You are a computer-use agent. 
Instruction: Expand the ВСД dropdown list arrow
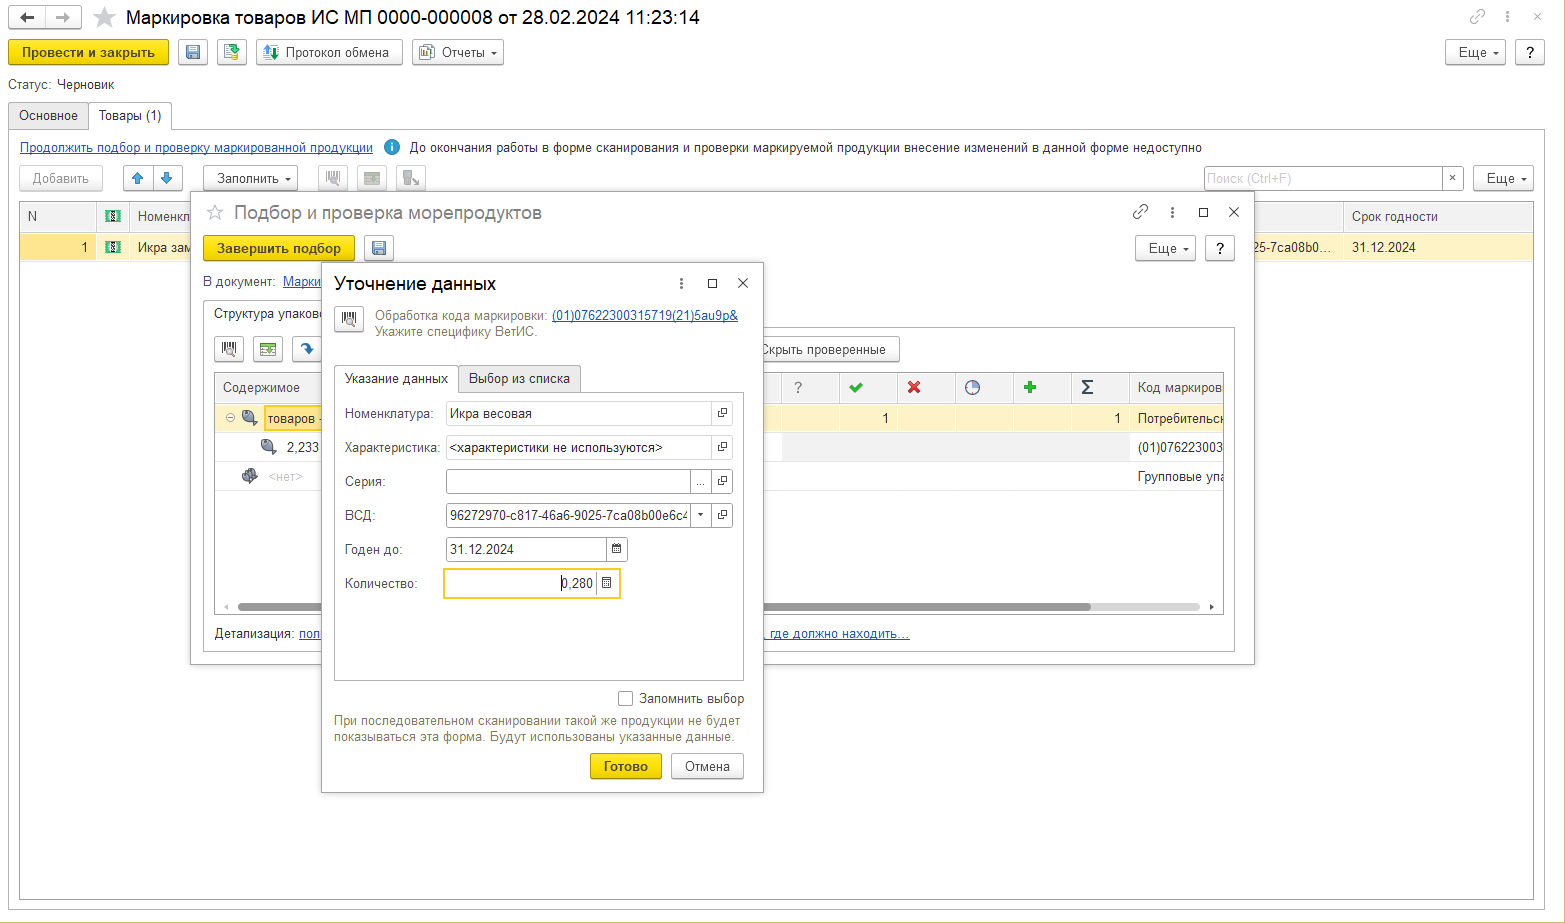click(x=700, y=515)
